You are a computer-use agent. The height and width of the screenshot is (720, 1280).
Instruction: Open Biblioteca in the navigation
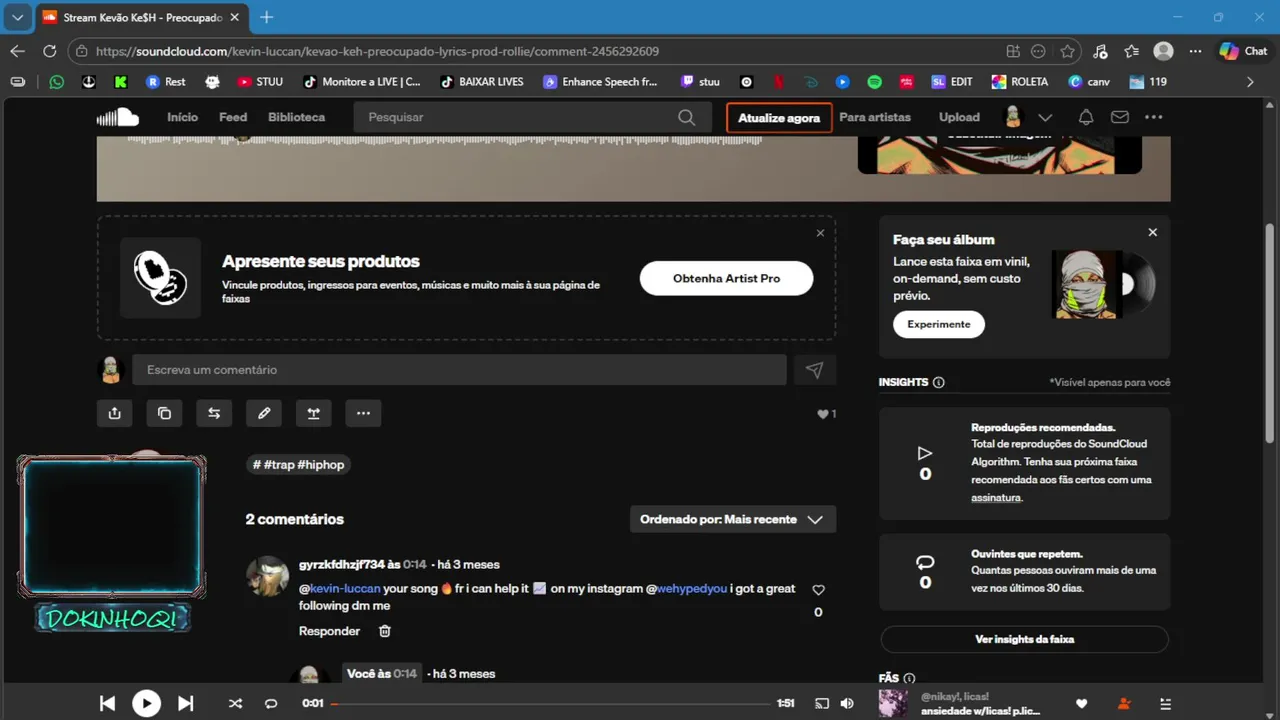click(x=296, y=117)
